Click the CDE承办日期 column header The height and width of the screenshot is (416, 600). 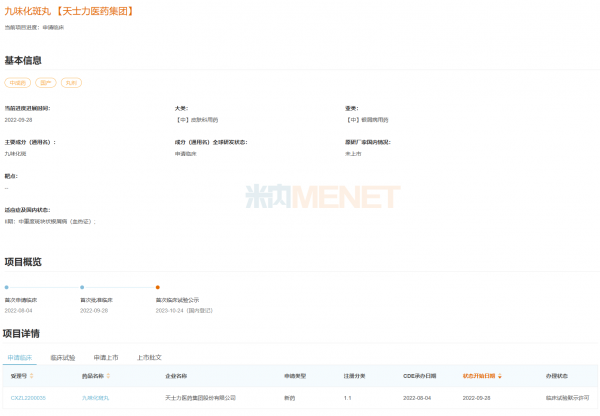(420, 377)
